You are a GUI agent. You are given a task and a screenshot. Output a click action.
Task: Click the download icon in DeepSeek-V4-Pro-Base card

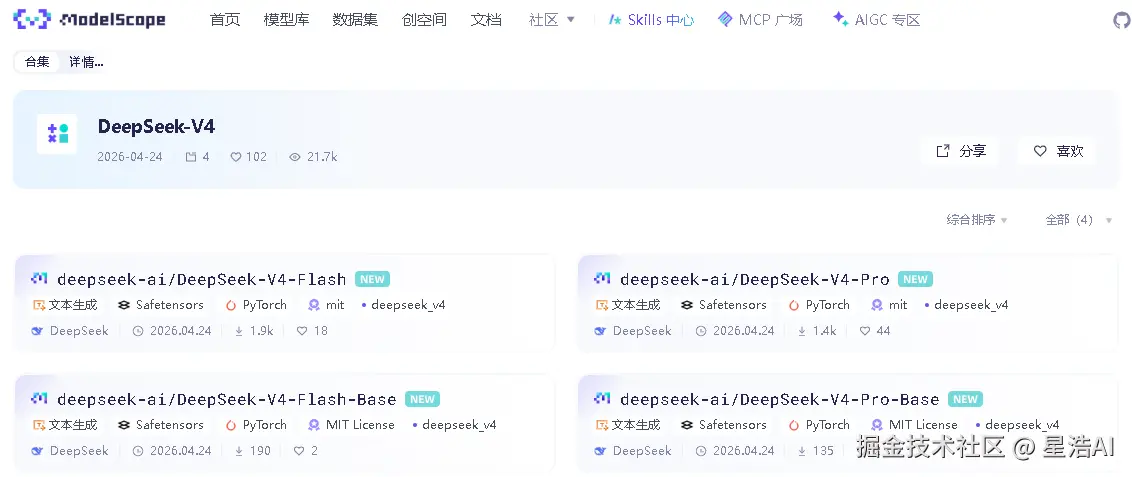coord(802,451)
